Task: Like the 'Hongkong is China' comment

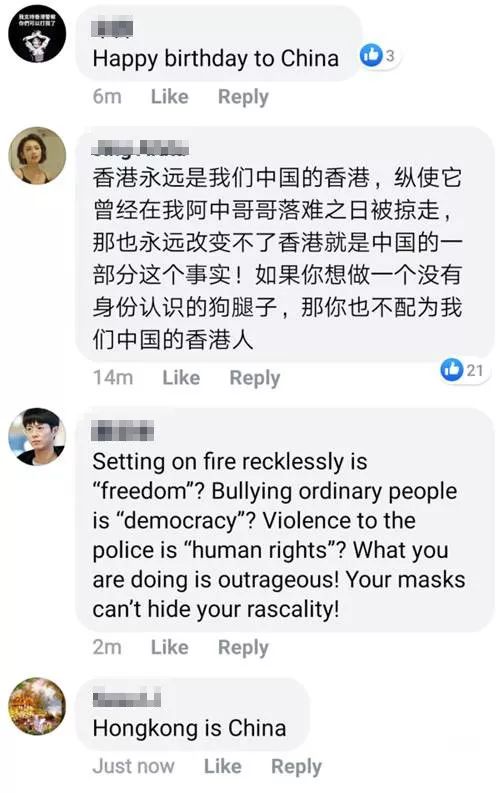Action: pos(223,766)
